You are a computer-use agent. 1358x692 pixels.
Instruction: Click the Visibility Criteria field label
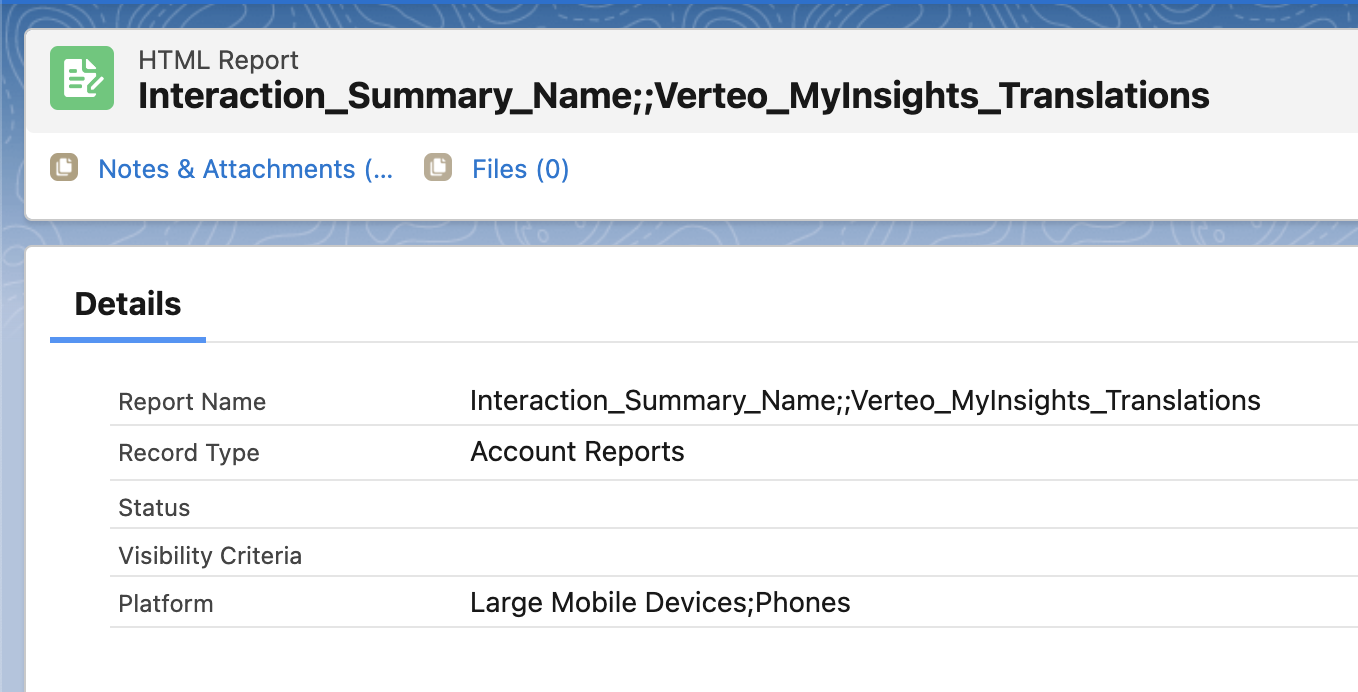210,556
